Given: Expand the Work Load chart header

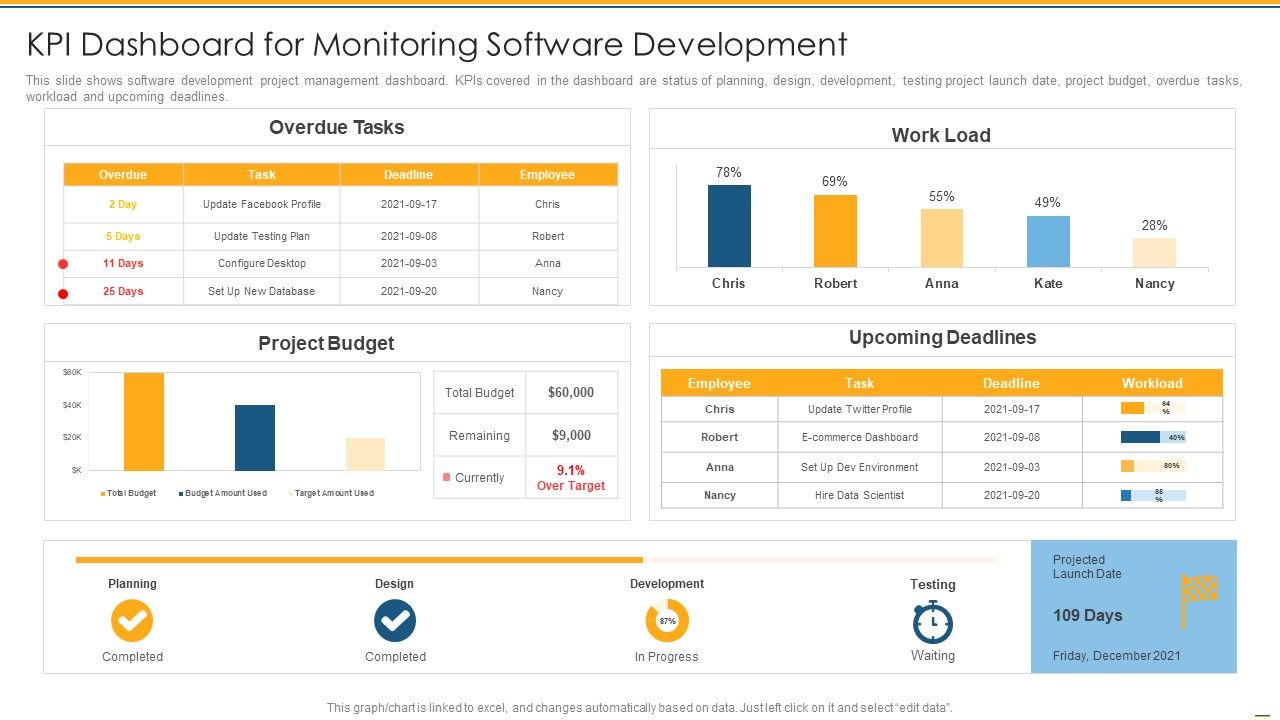Looking at the screenshot, I should [941, 134].
